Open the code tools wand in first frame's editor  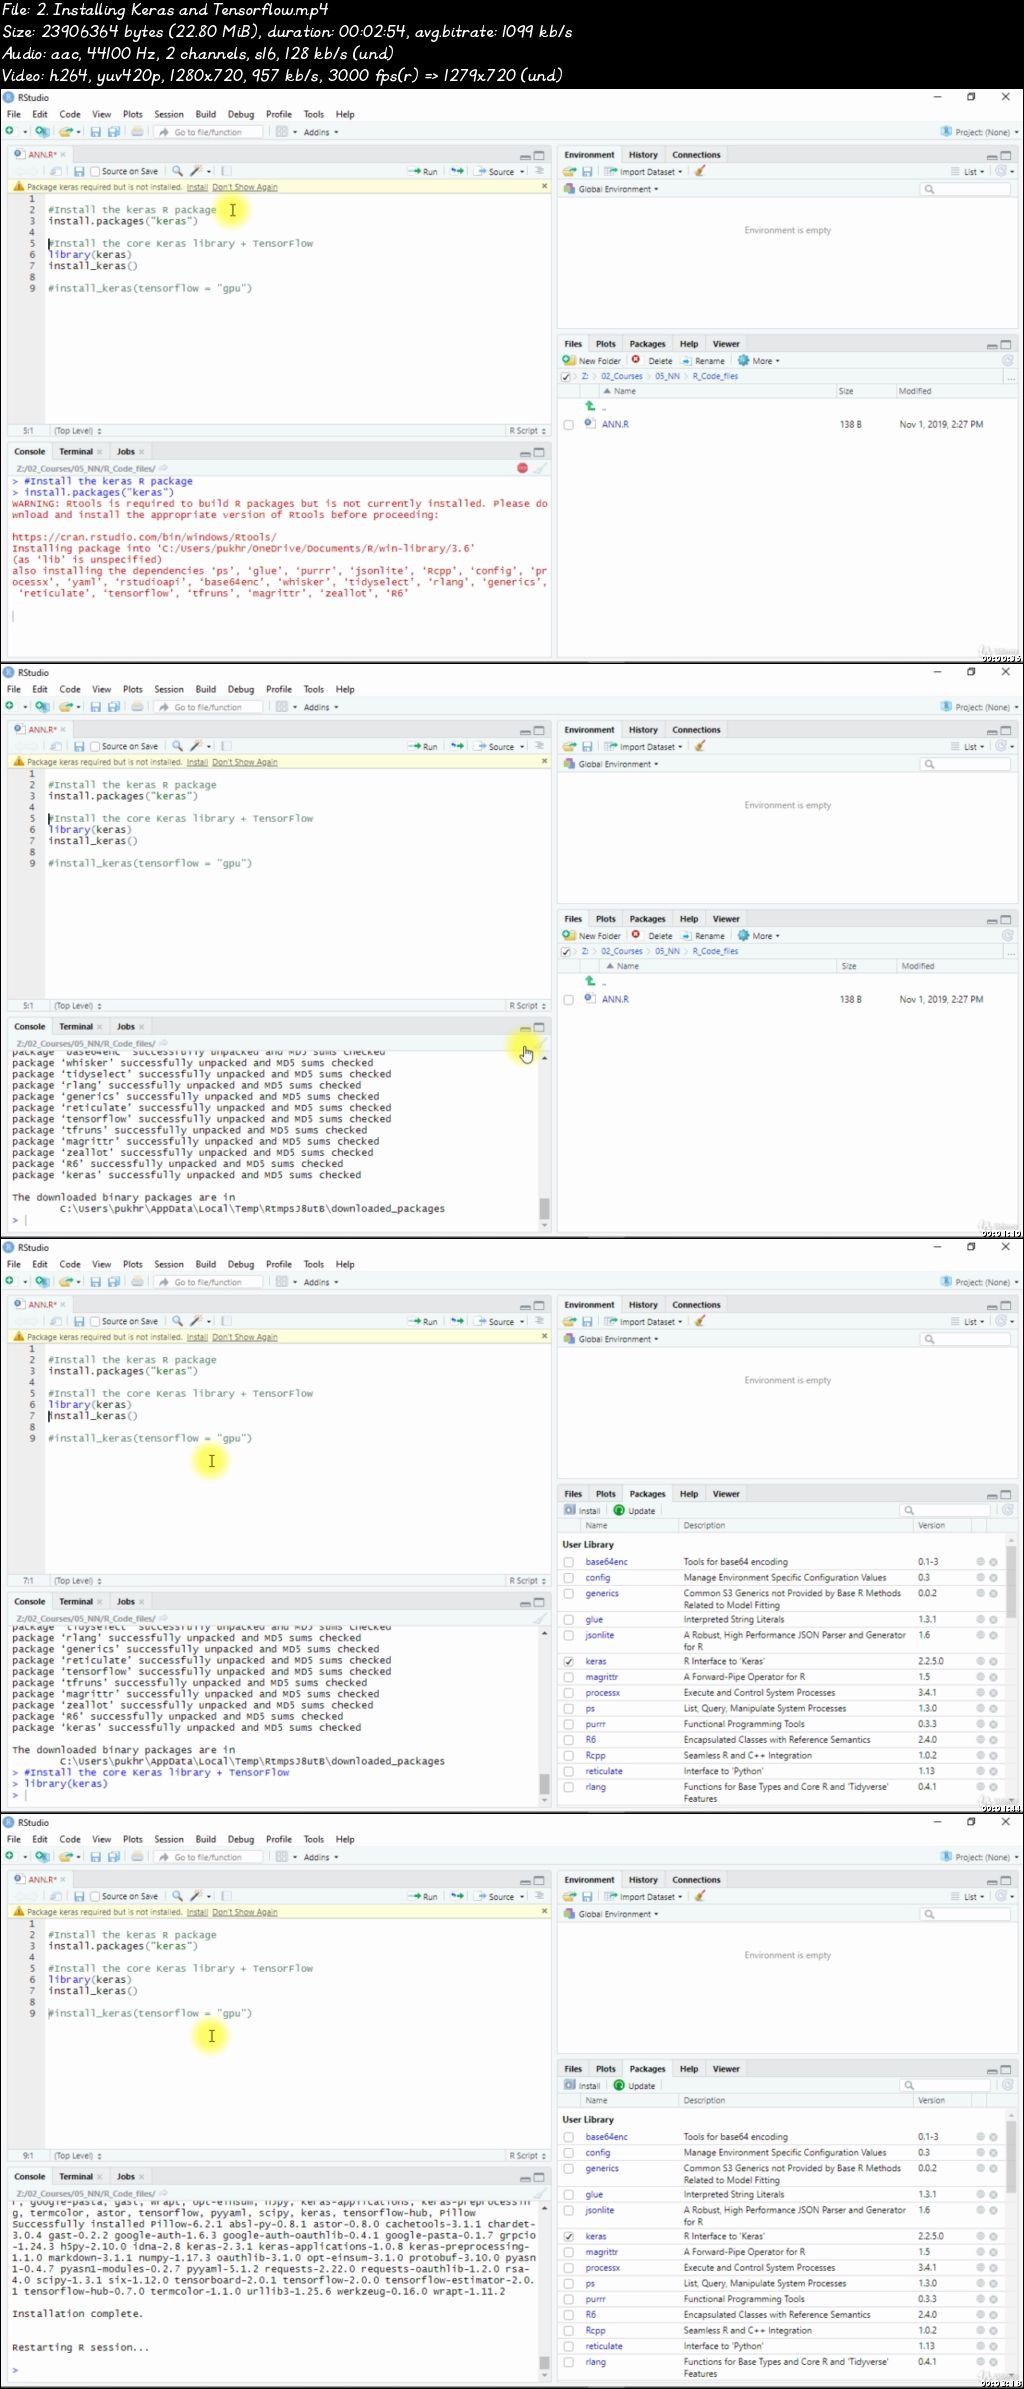click(196, 171)
